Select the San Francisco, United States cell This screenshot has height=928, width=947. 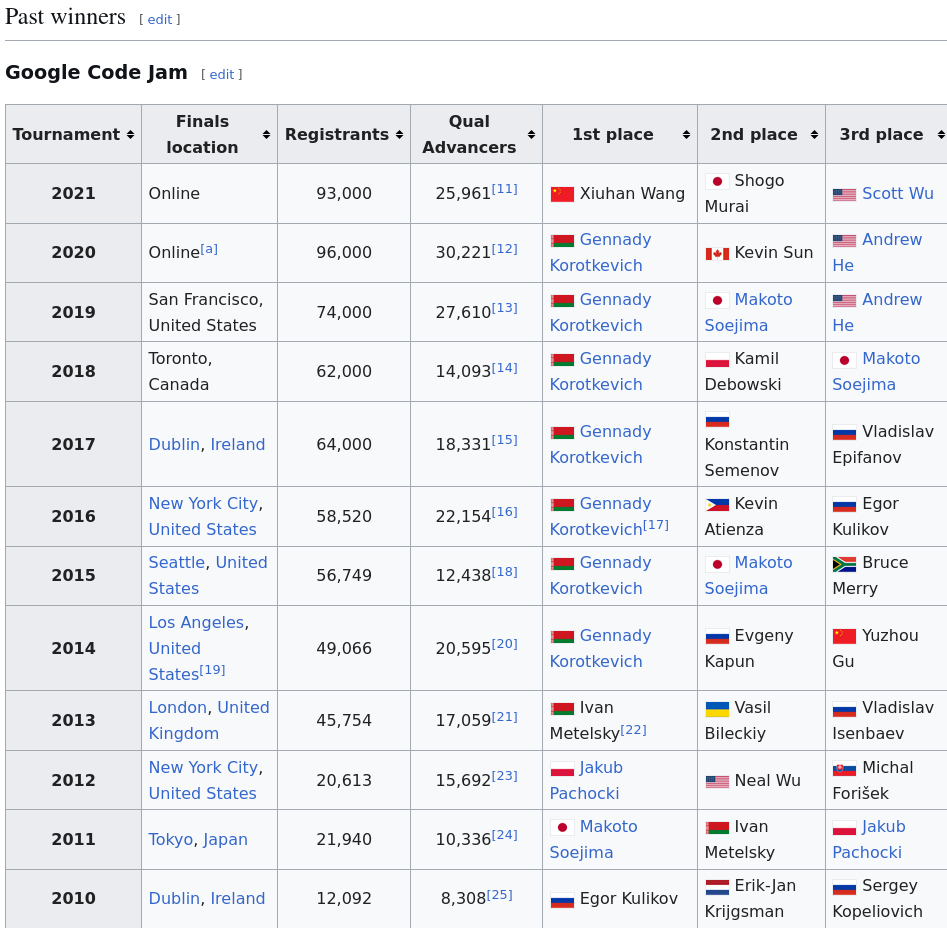210,312
